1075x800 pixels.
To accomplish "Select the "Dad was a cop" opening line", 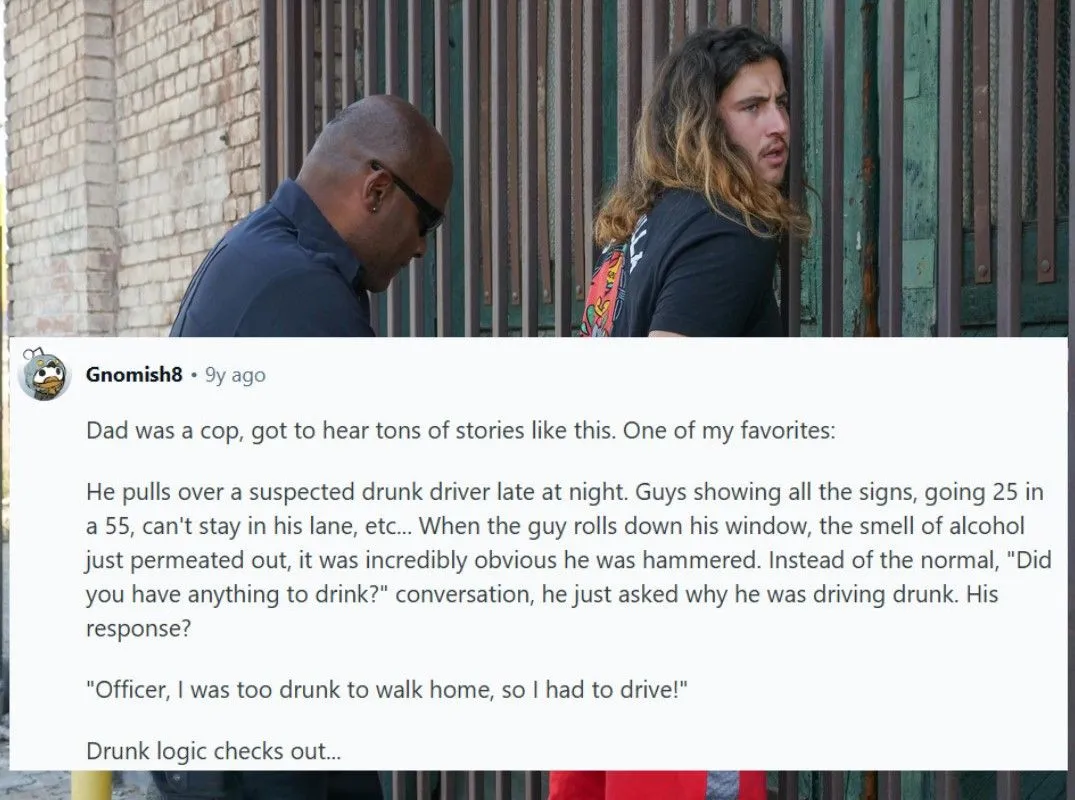I will point(461,431).
